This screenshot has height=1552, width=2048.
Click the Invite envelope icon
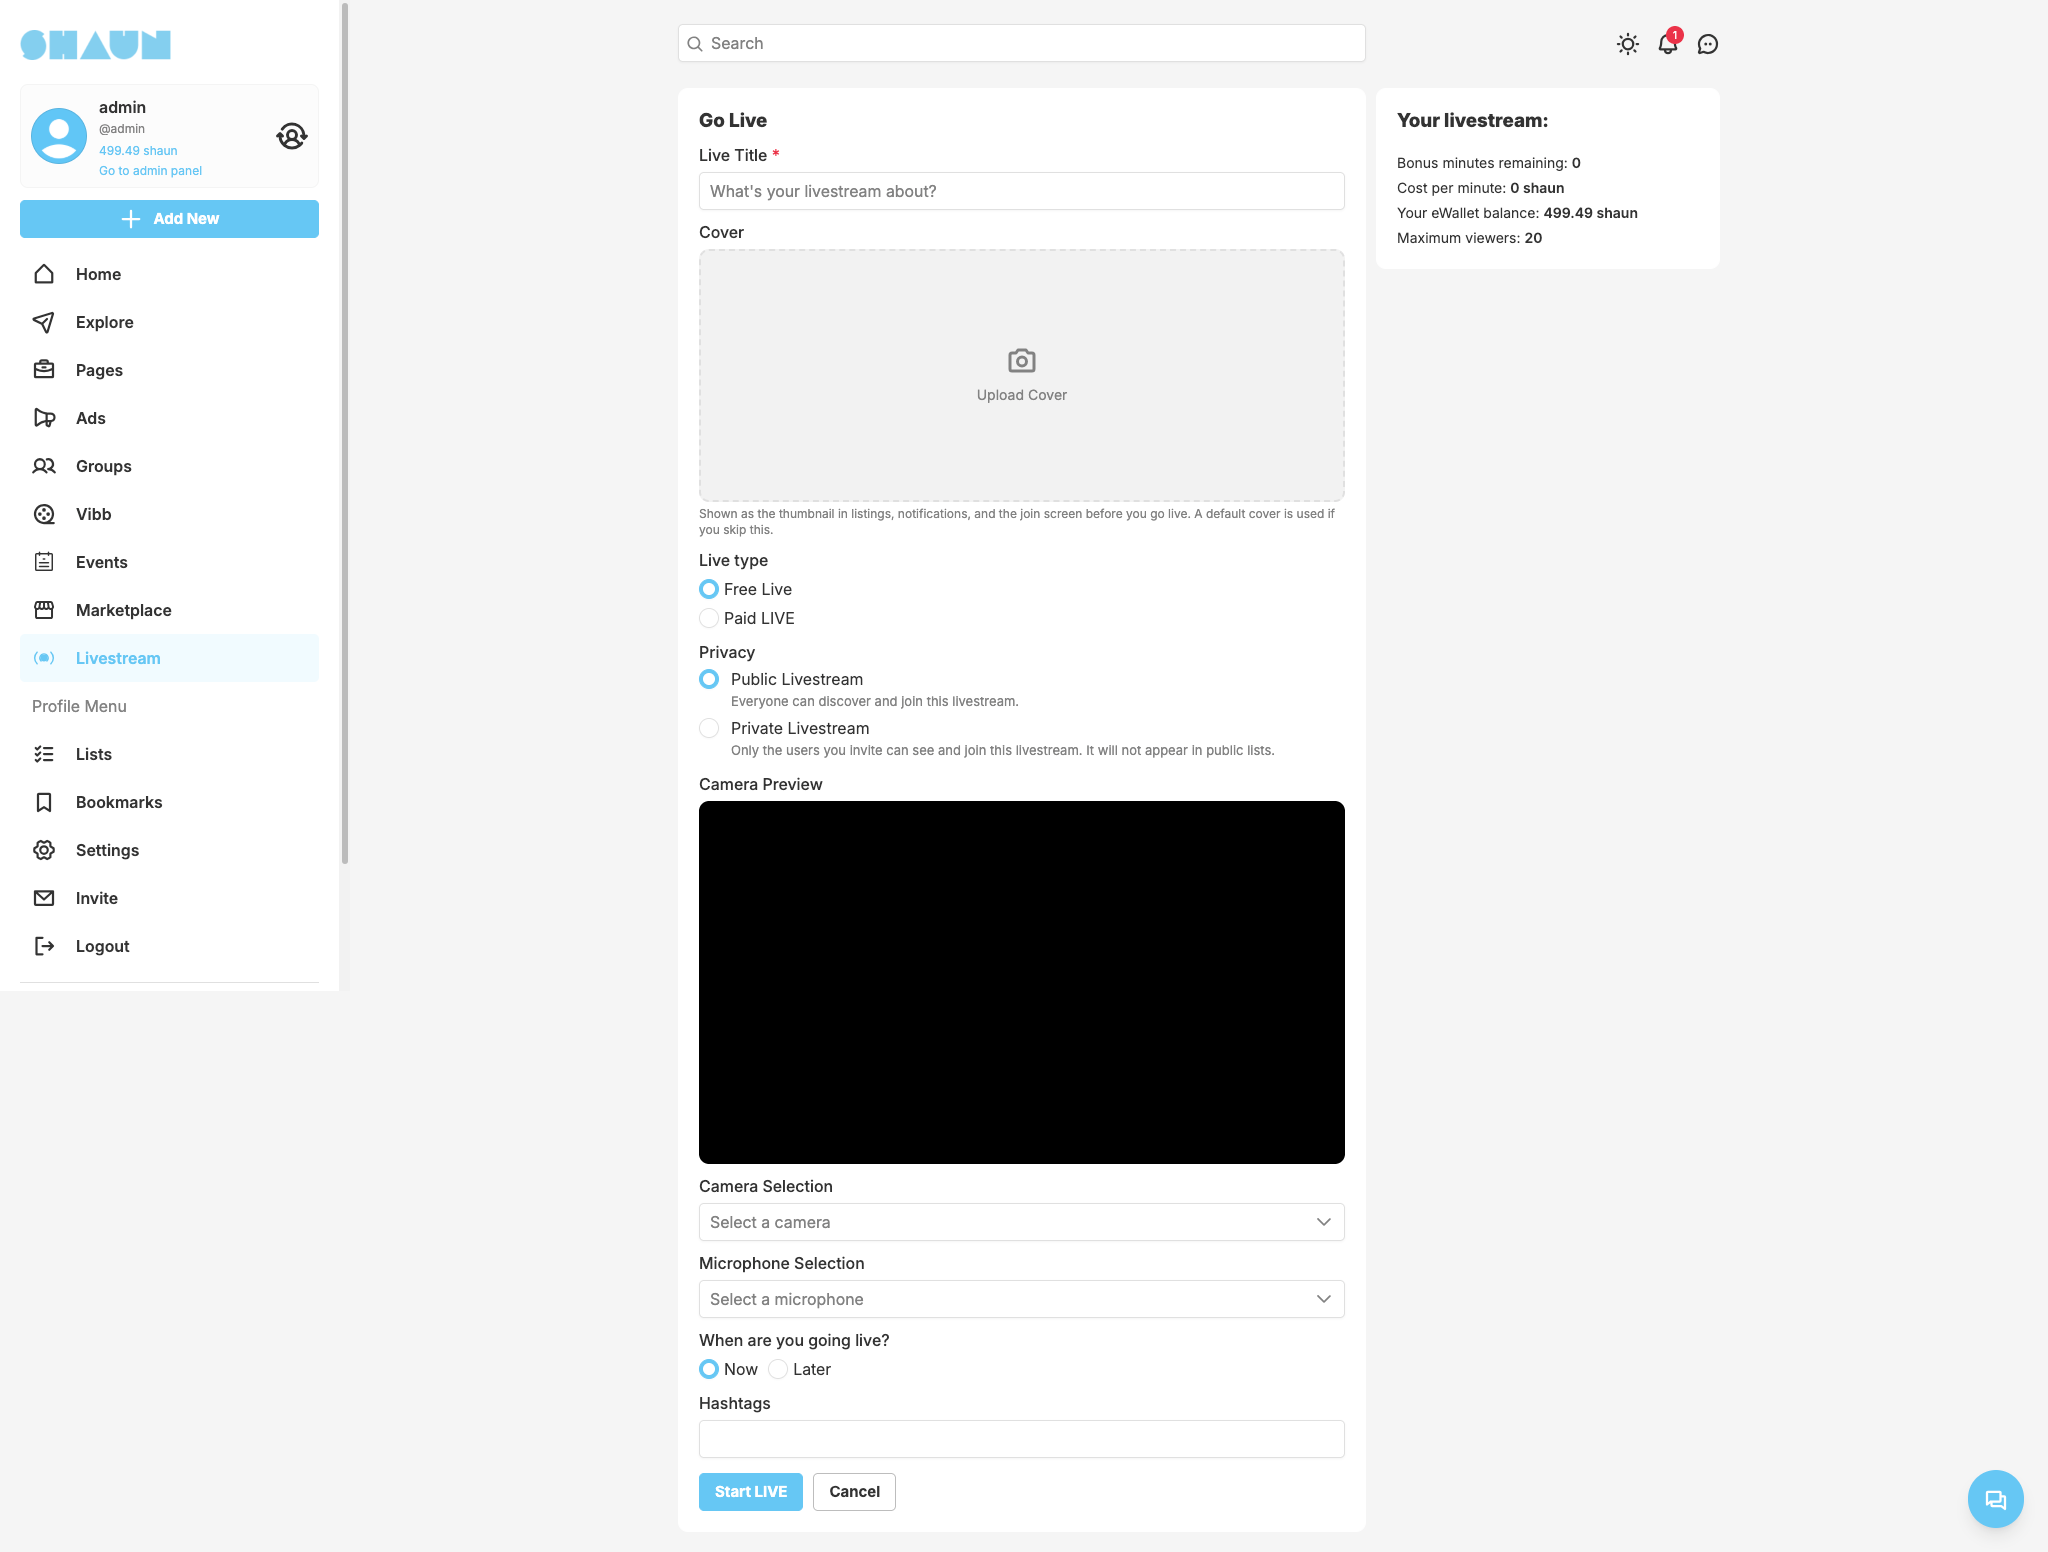point(44,898)
